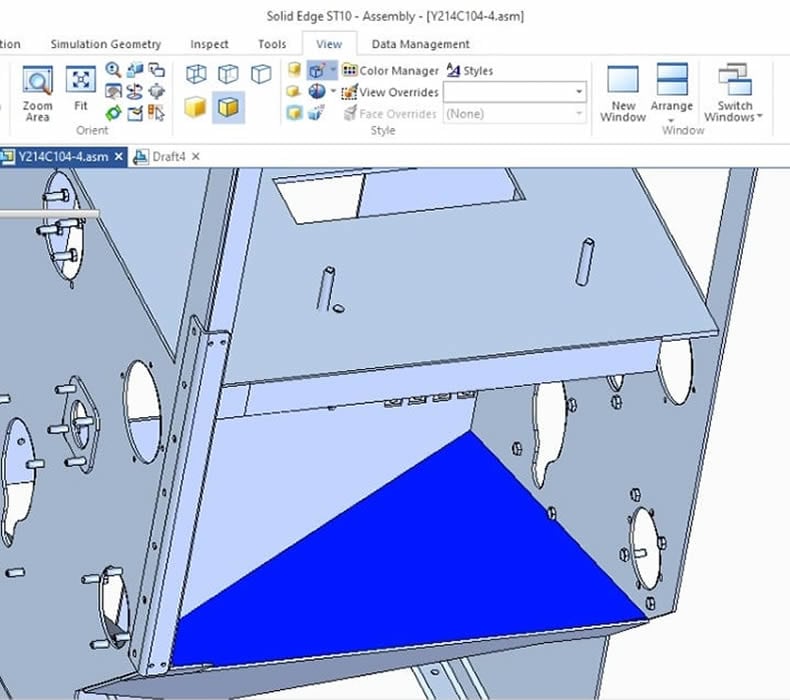Screen dimensions: 790x700
Task: Switch to the Inspect ribbon tab
Action: [x=209, y=44]
